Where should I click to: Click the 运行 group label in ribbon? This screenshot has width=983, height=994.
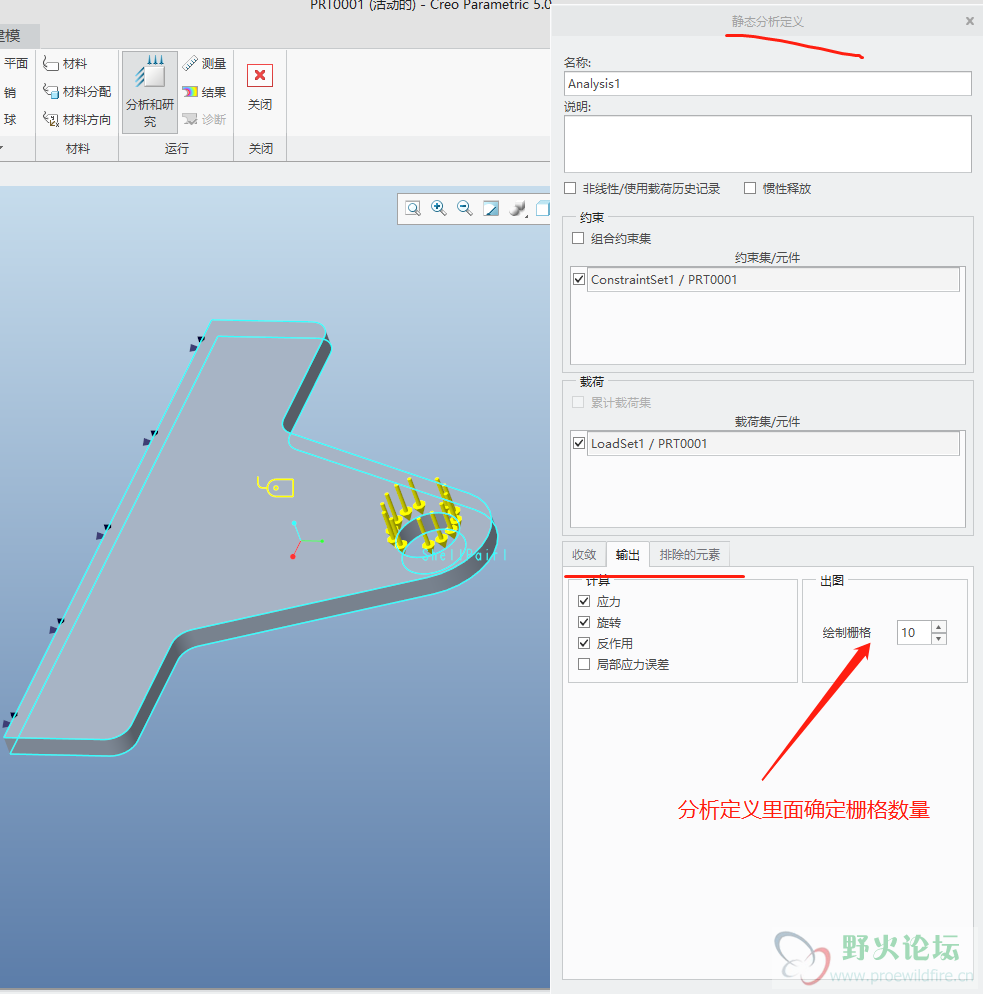tap(176, 148)
